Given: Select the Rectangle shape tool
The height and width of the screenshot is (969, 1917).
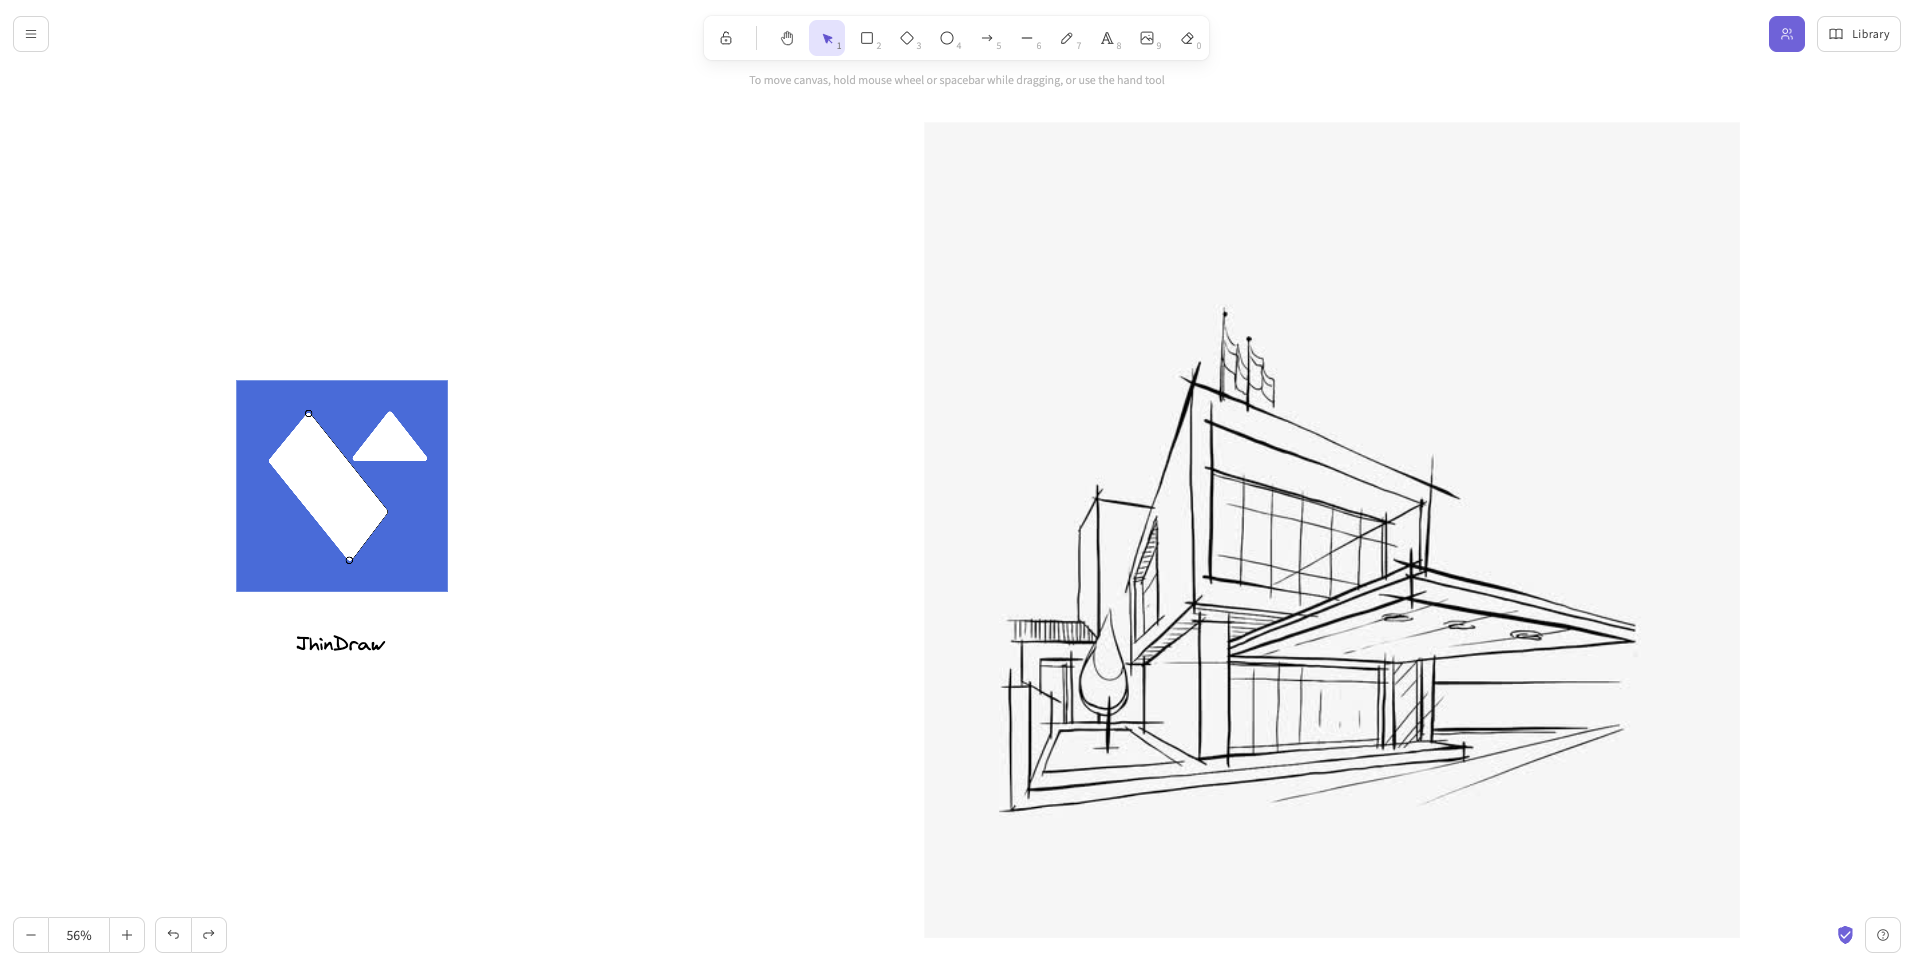Looking at the screenshot, I should point(867,38).
